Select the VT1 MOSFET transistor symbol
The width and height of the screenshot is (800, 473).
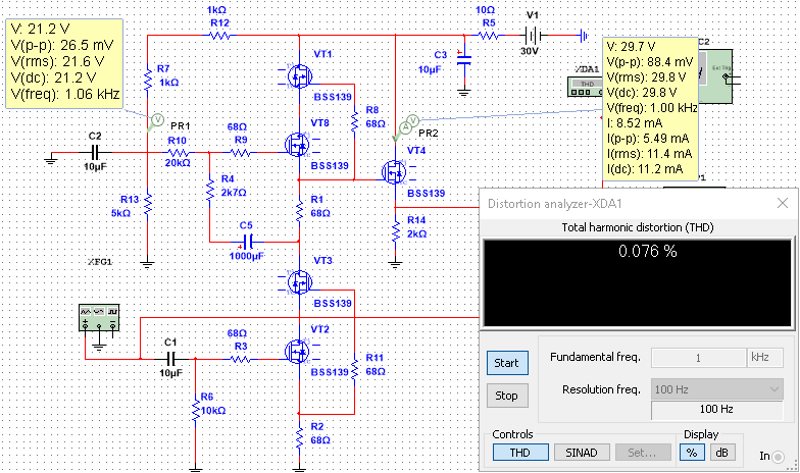click(x=298, y=76)
